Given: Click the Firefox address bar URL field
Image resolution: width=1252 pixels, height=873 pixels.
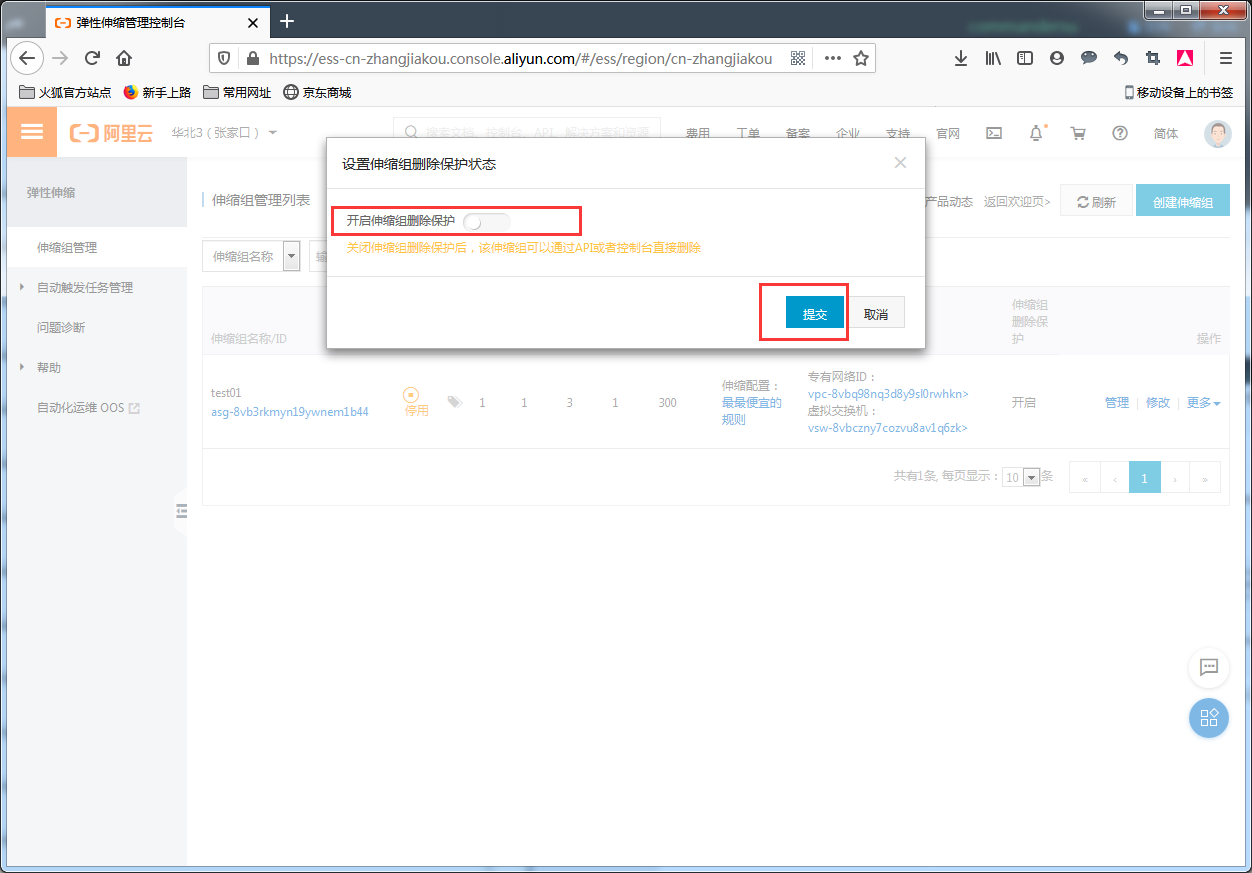Looking at the screenshot, I should 520,58.
